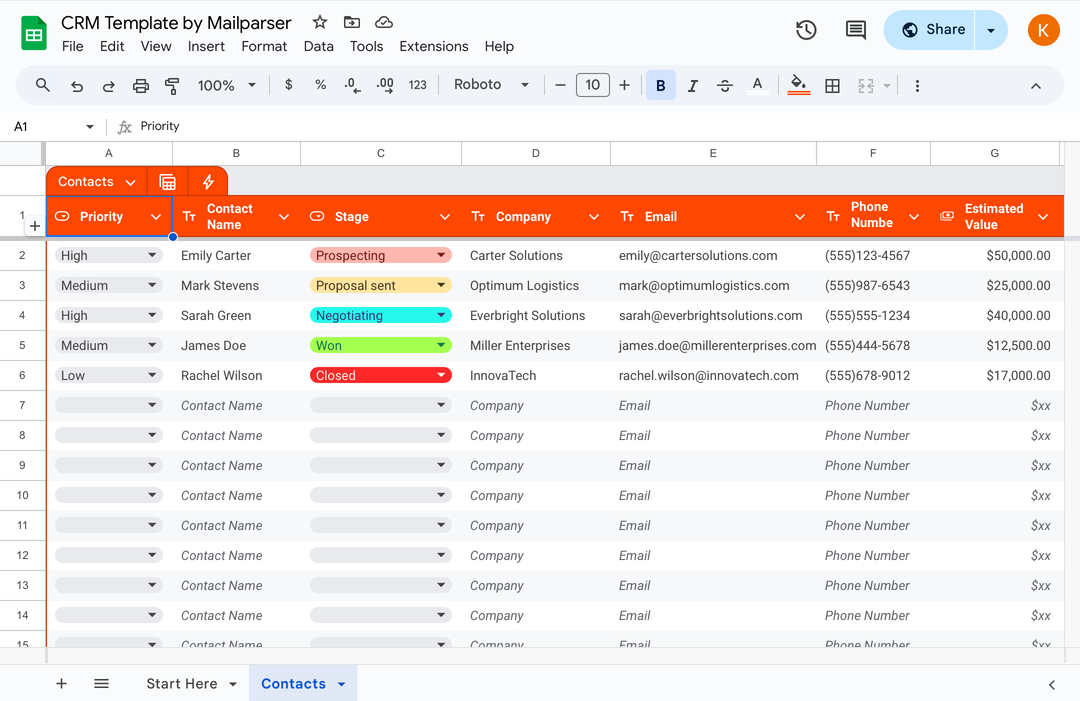Activate the paint format tool
Viewport: 1080px width, 701px height.
tap(172, 86)
